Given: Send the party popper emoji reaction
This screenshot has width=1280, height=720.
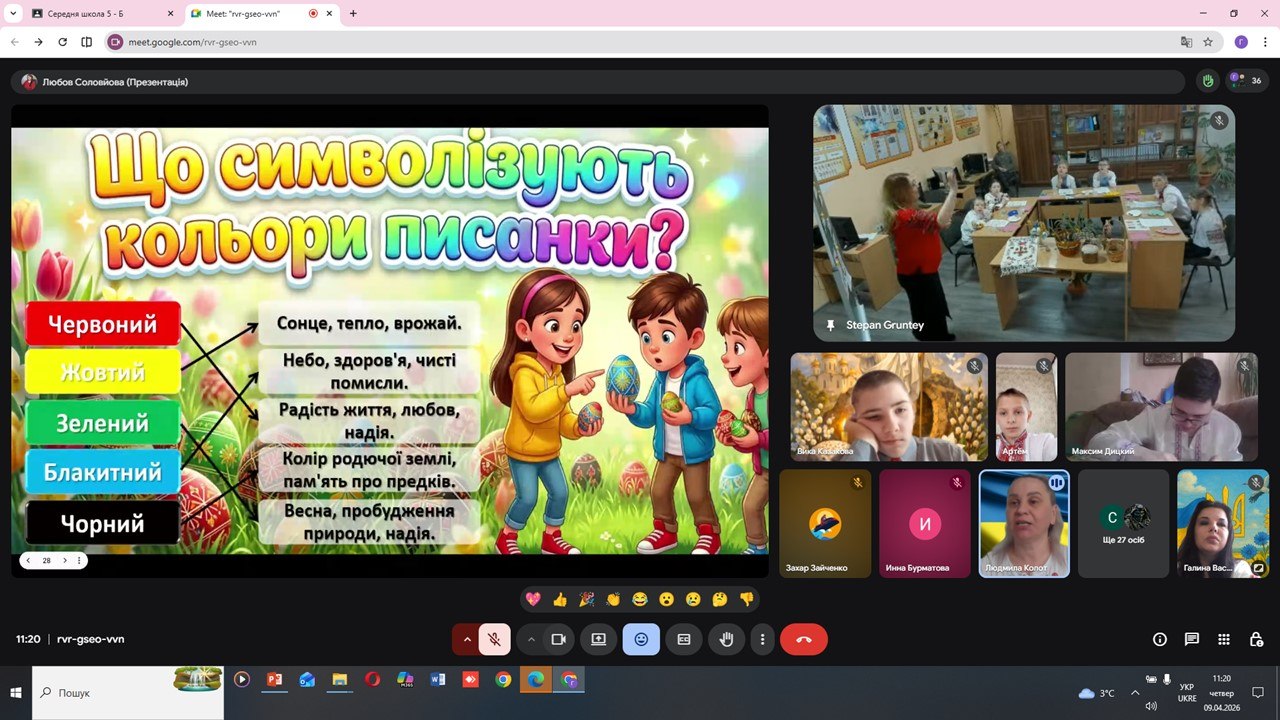Looking at the screenshot, I should [x=586, y=599].
